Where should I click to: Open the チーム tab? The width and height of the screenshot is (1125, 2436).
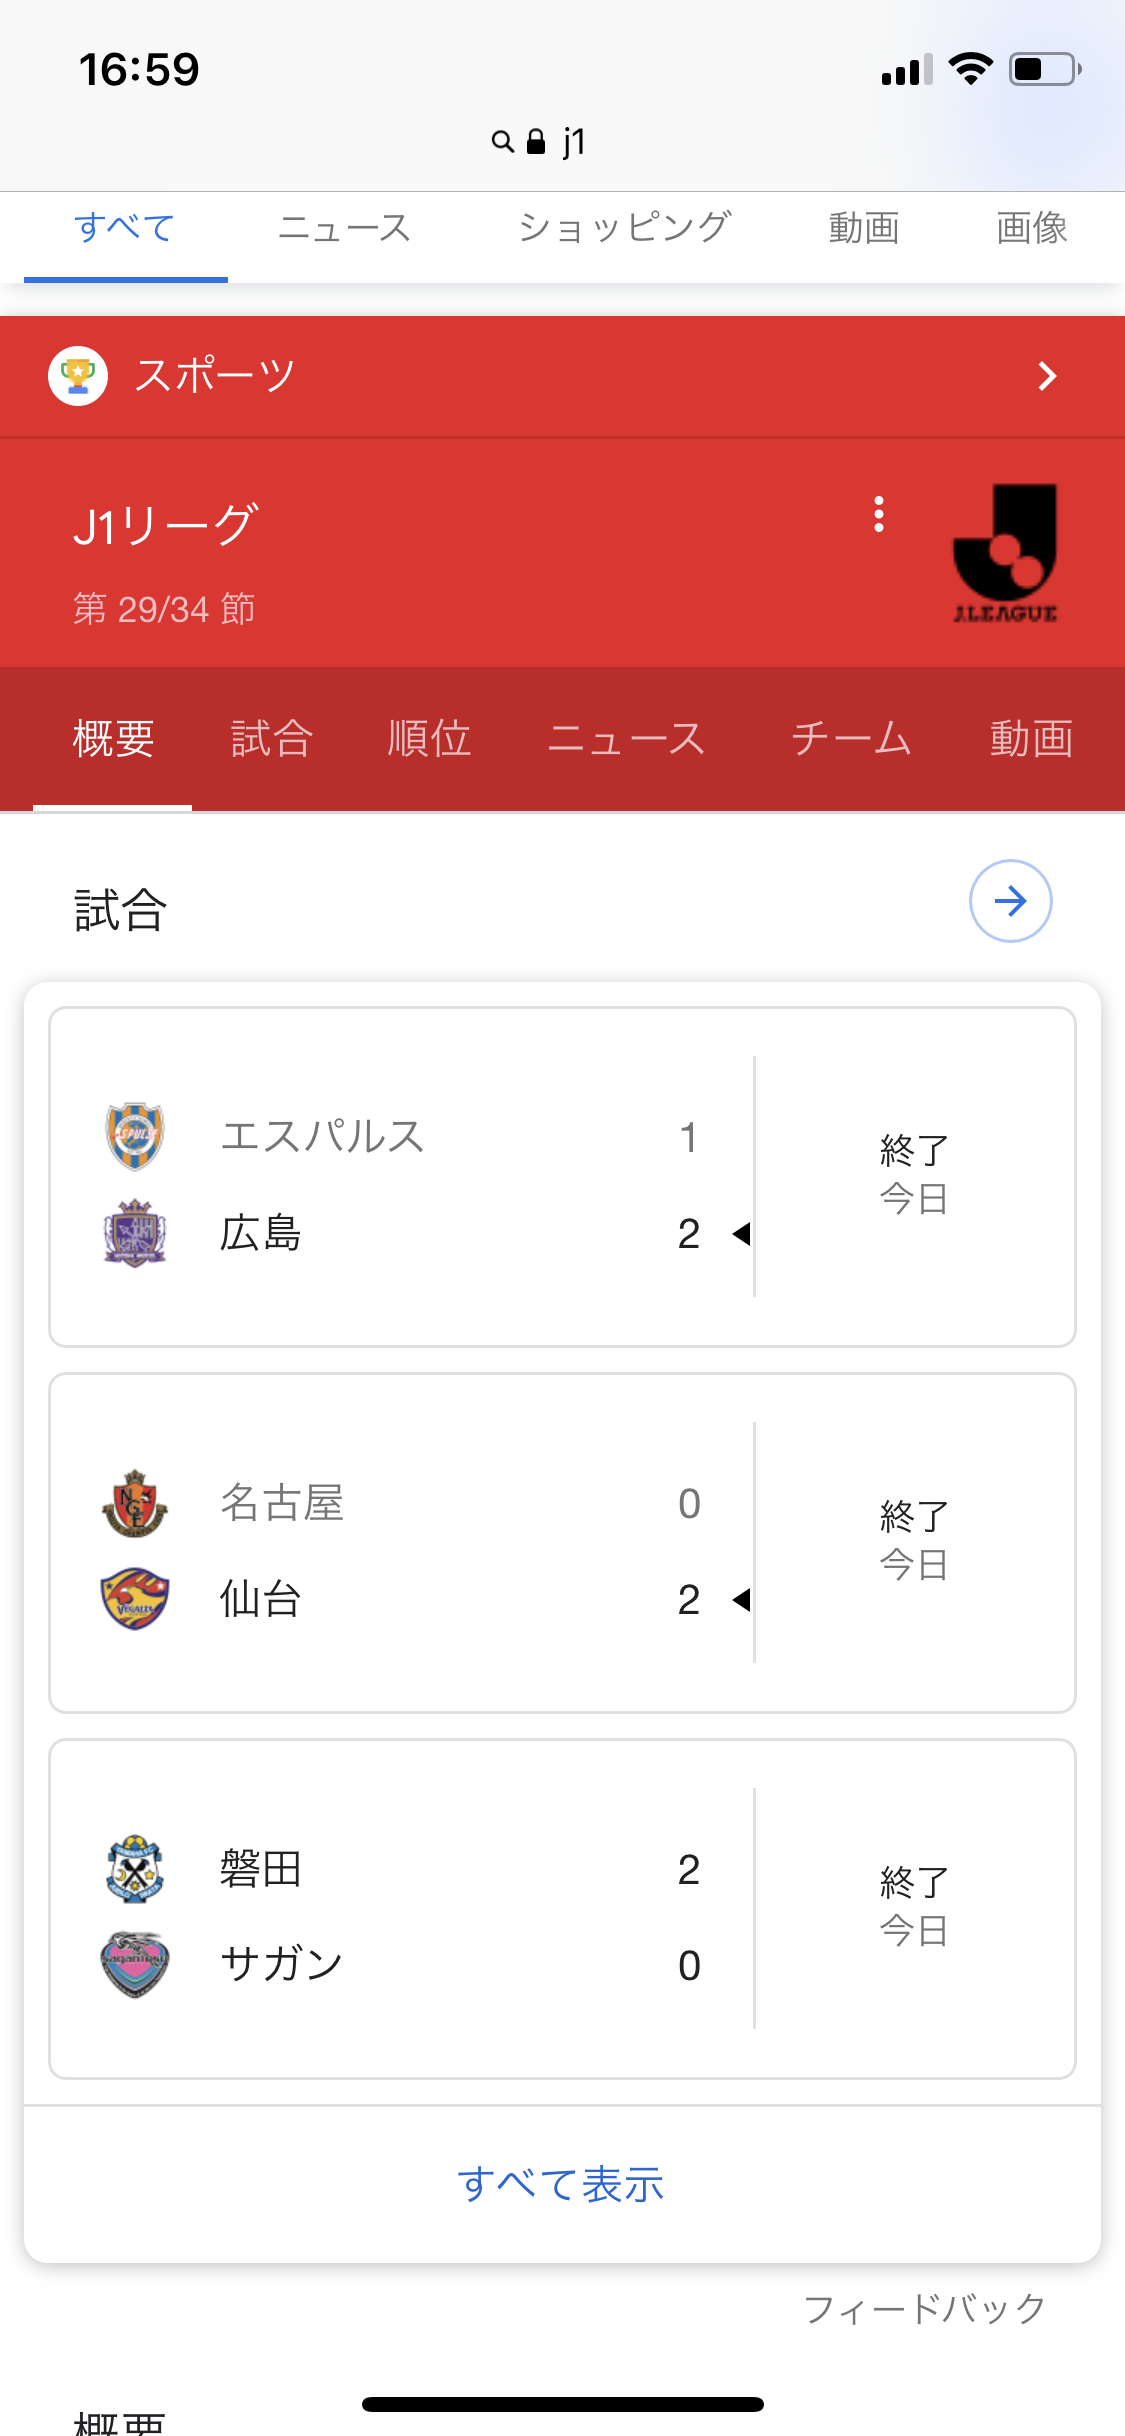[x=851, y=739]
